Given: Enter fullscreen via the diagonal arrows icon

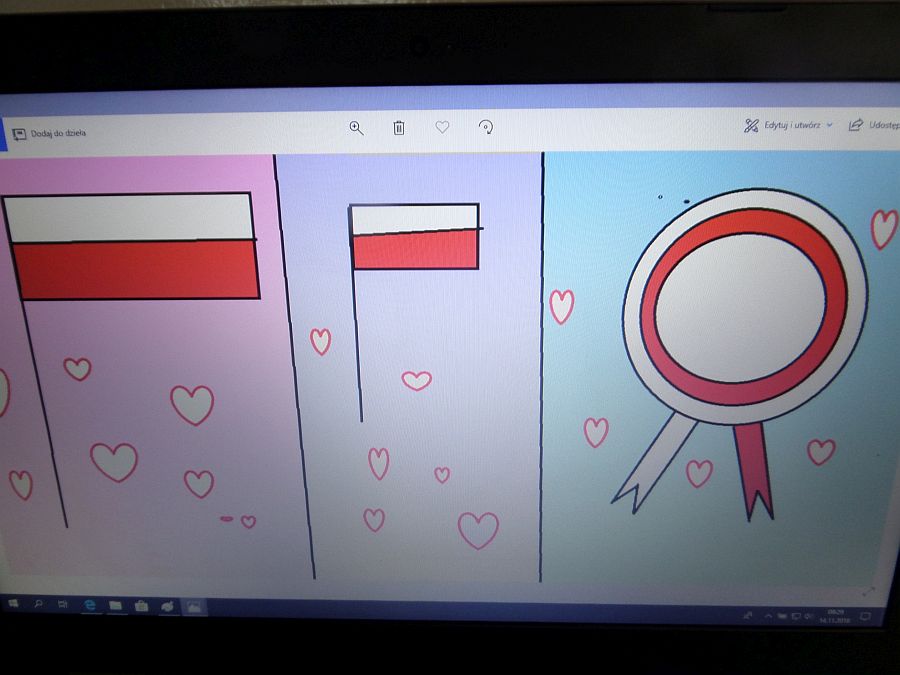Looking at the screenshot, I should click(x=868, y=592).
